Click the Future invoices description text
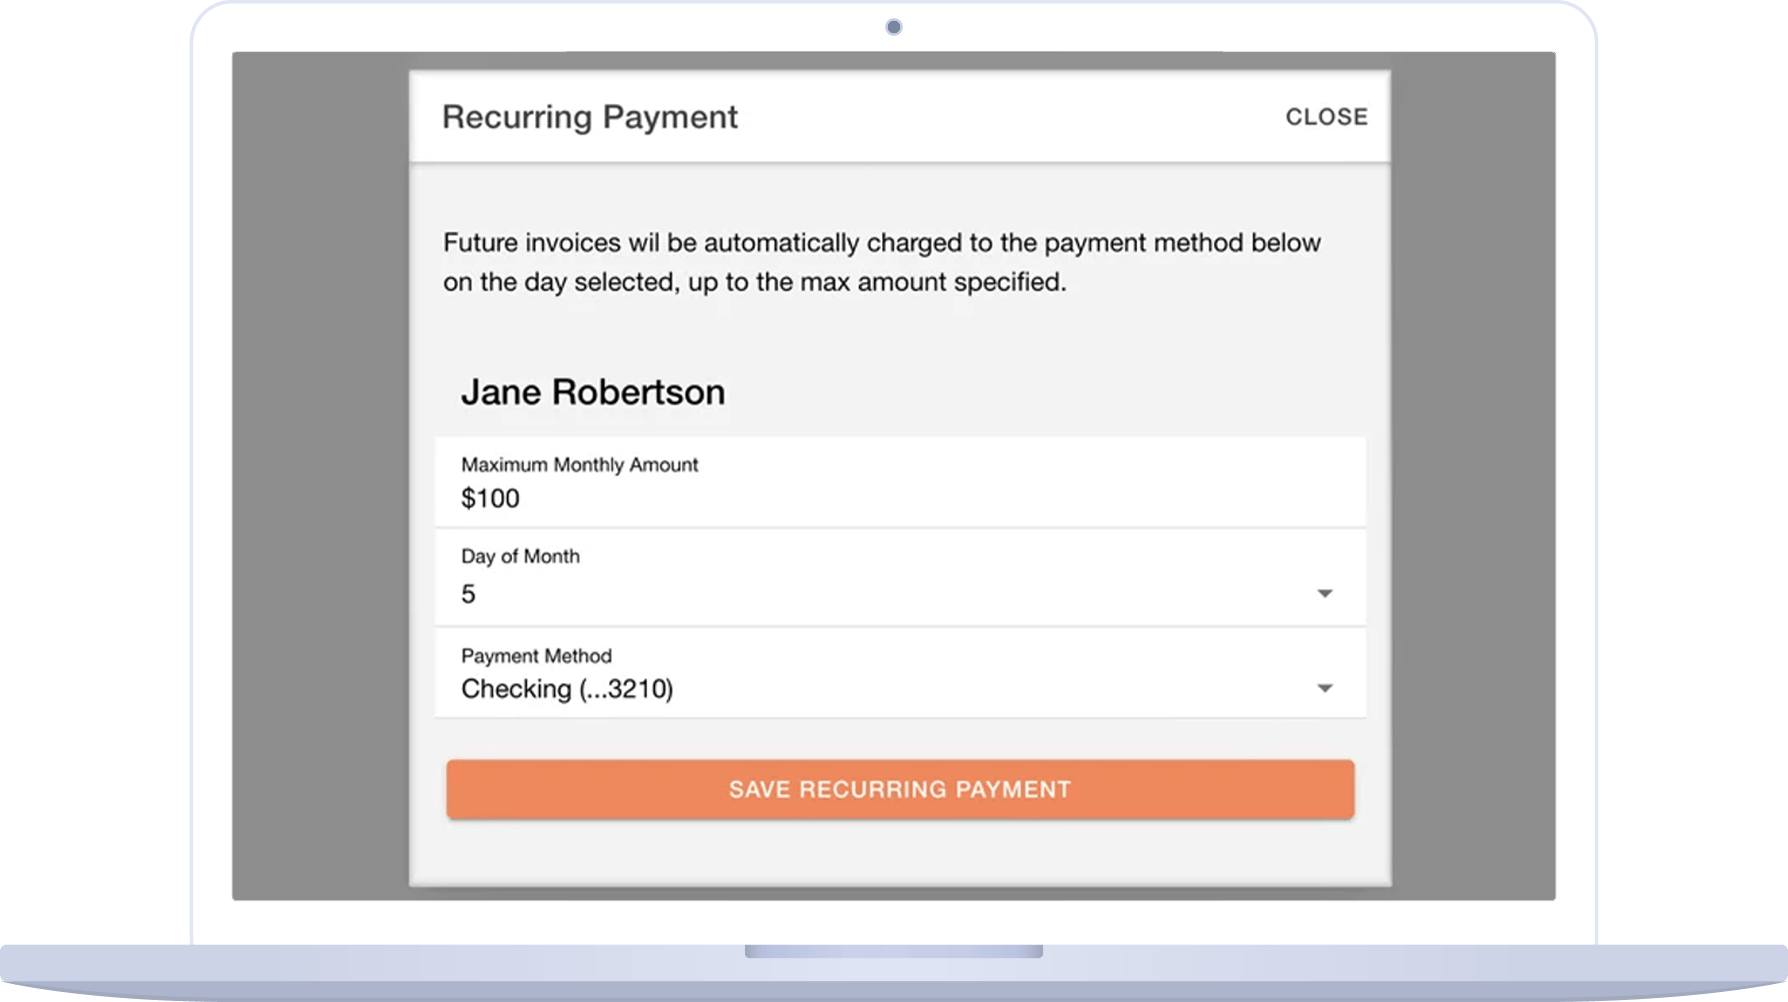Viewport: 1788px width, 1002px height. click(882, 262)
